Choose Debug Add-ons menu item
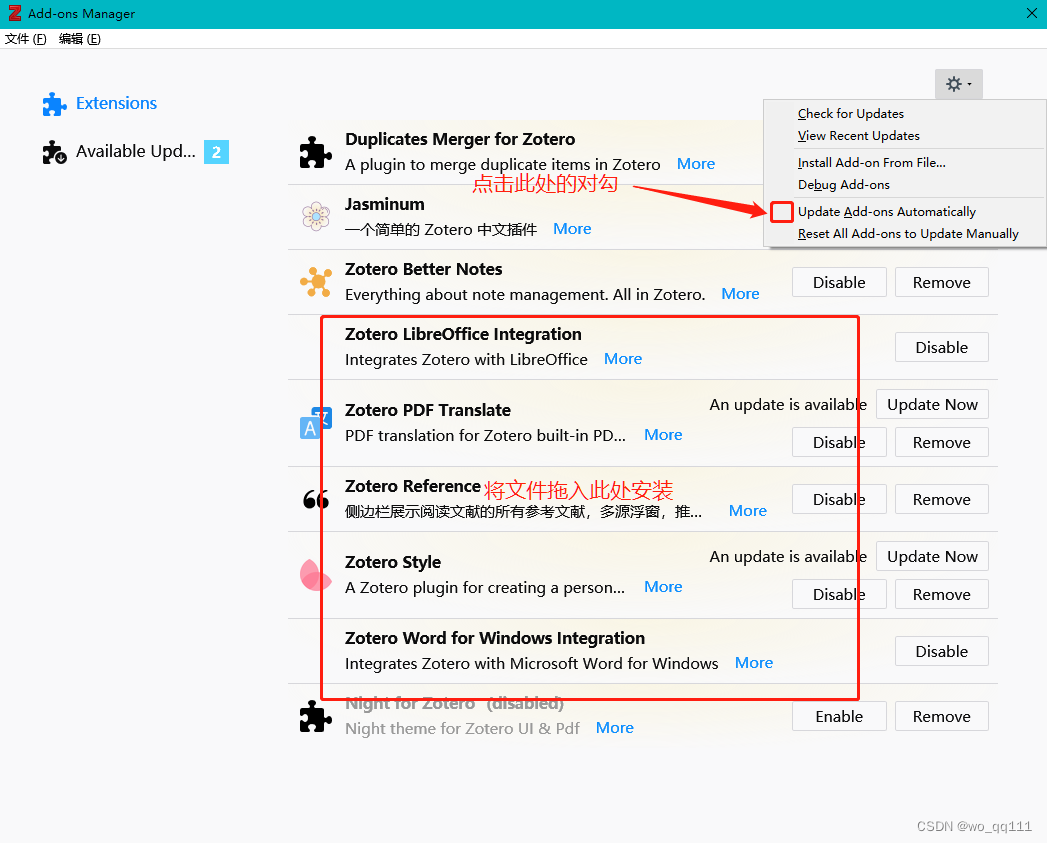Image resolution: width=1047 pixels, height=843 pixels. (843, 184)
